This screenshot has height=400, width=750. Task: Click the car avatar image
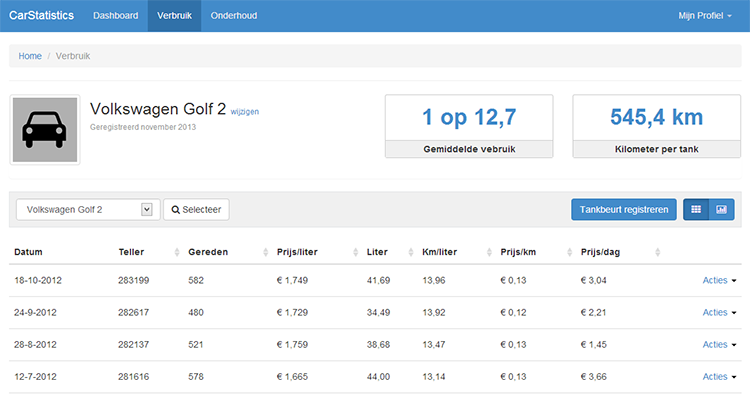click(x=44, y=129)
